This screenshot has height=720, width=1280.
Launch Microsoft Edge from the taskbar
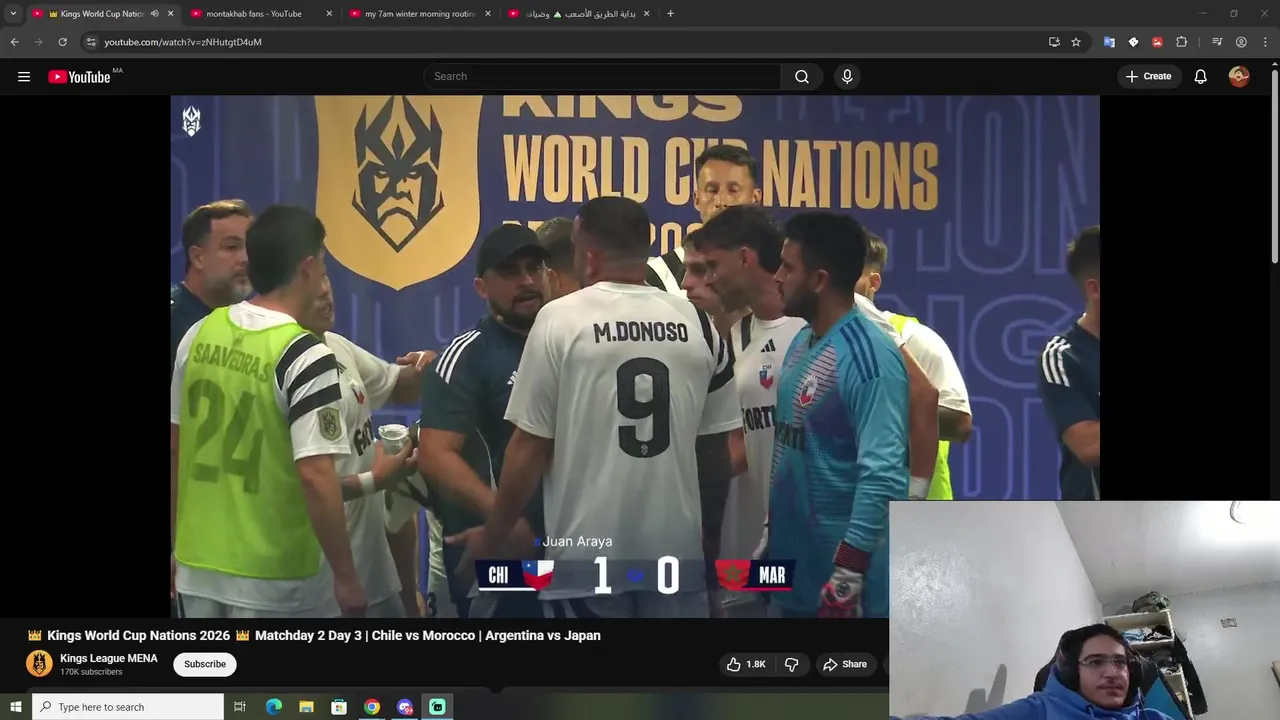(274, 707)
